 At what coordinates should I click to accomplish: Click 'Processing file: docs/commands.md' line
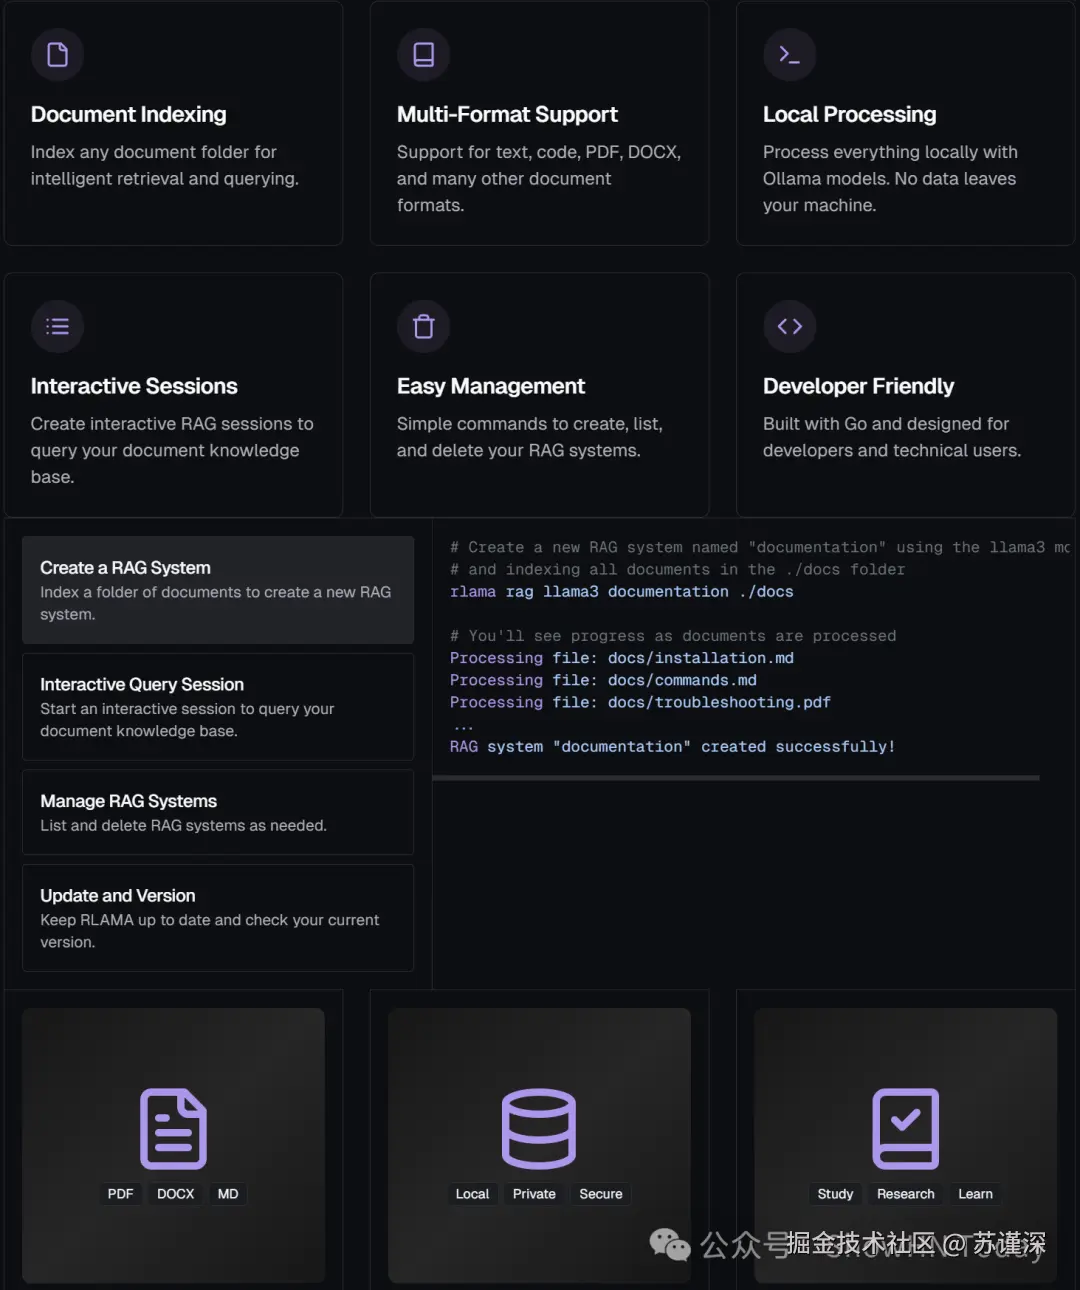tap(603, 680)
